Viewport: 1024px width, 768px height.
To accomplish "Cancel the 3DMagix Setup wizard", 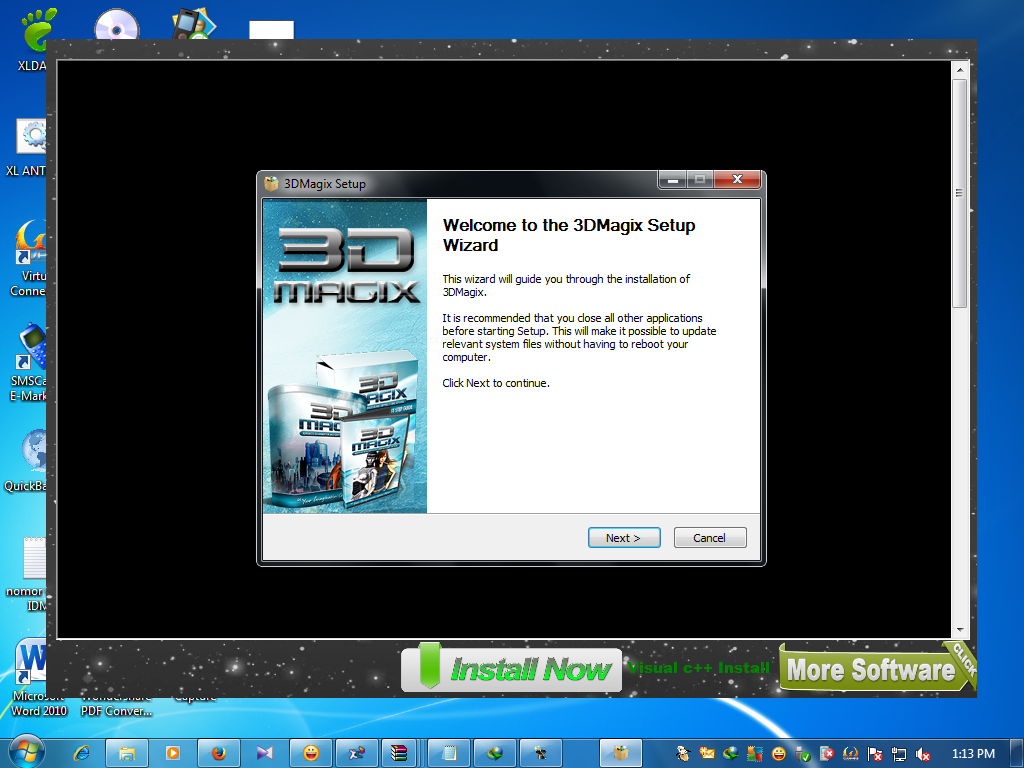I will pyautogui.click(x=709, y=537).
